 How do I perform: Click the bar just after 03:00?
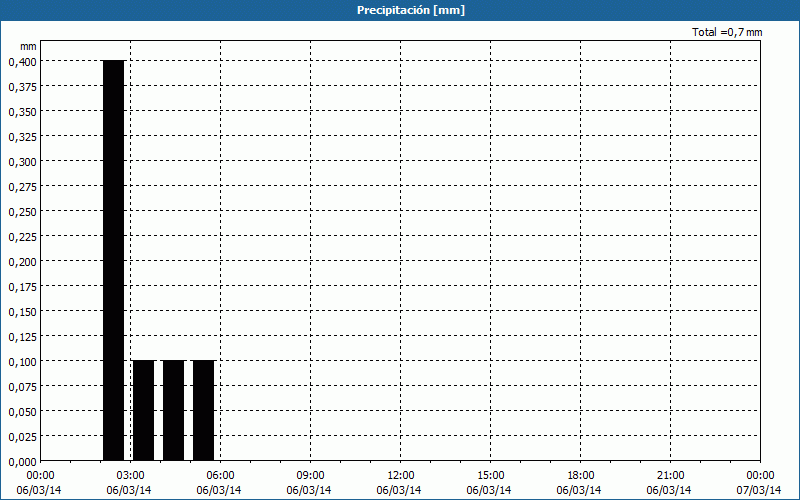pyautogui.click(x=143, y=410)
